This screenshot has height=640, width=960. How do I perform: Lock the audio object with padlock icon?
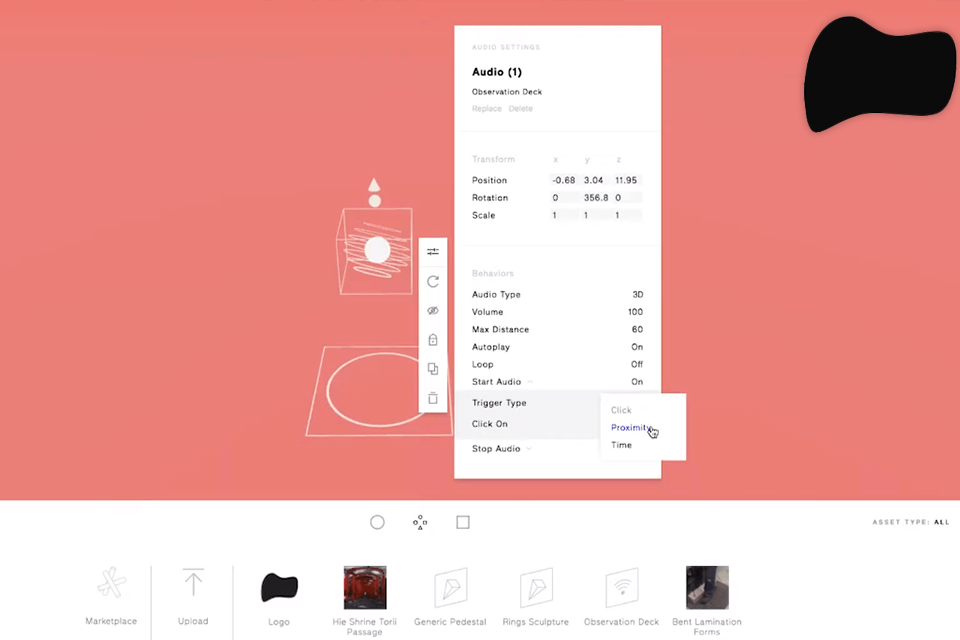pyautogui.click(x=433, y=339)
